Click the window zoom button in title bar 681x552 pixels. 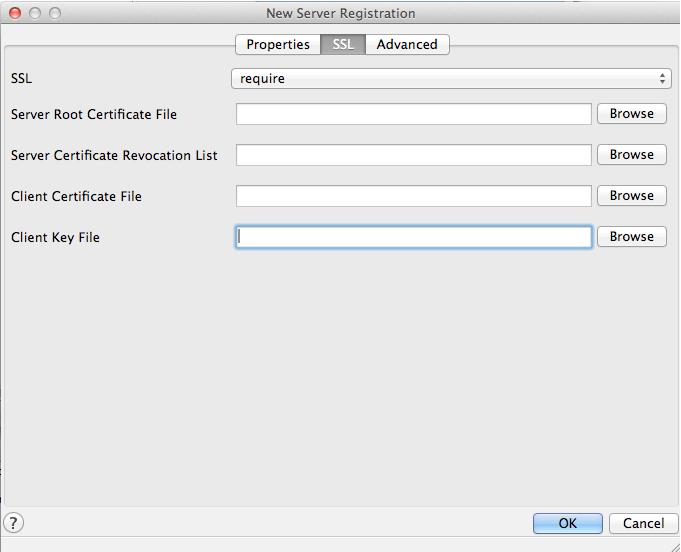[54, 13]
